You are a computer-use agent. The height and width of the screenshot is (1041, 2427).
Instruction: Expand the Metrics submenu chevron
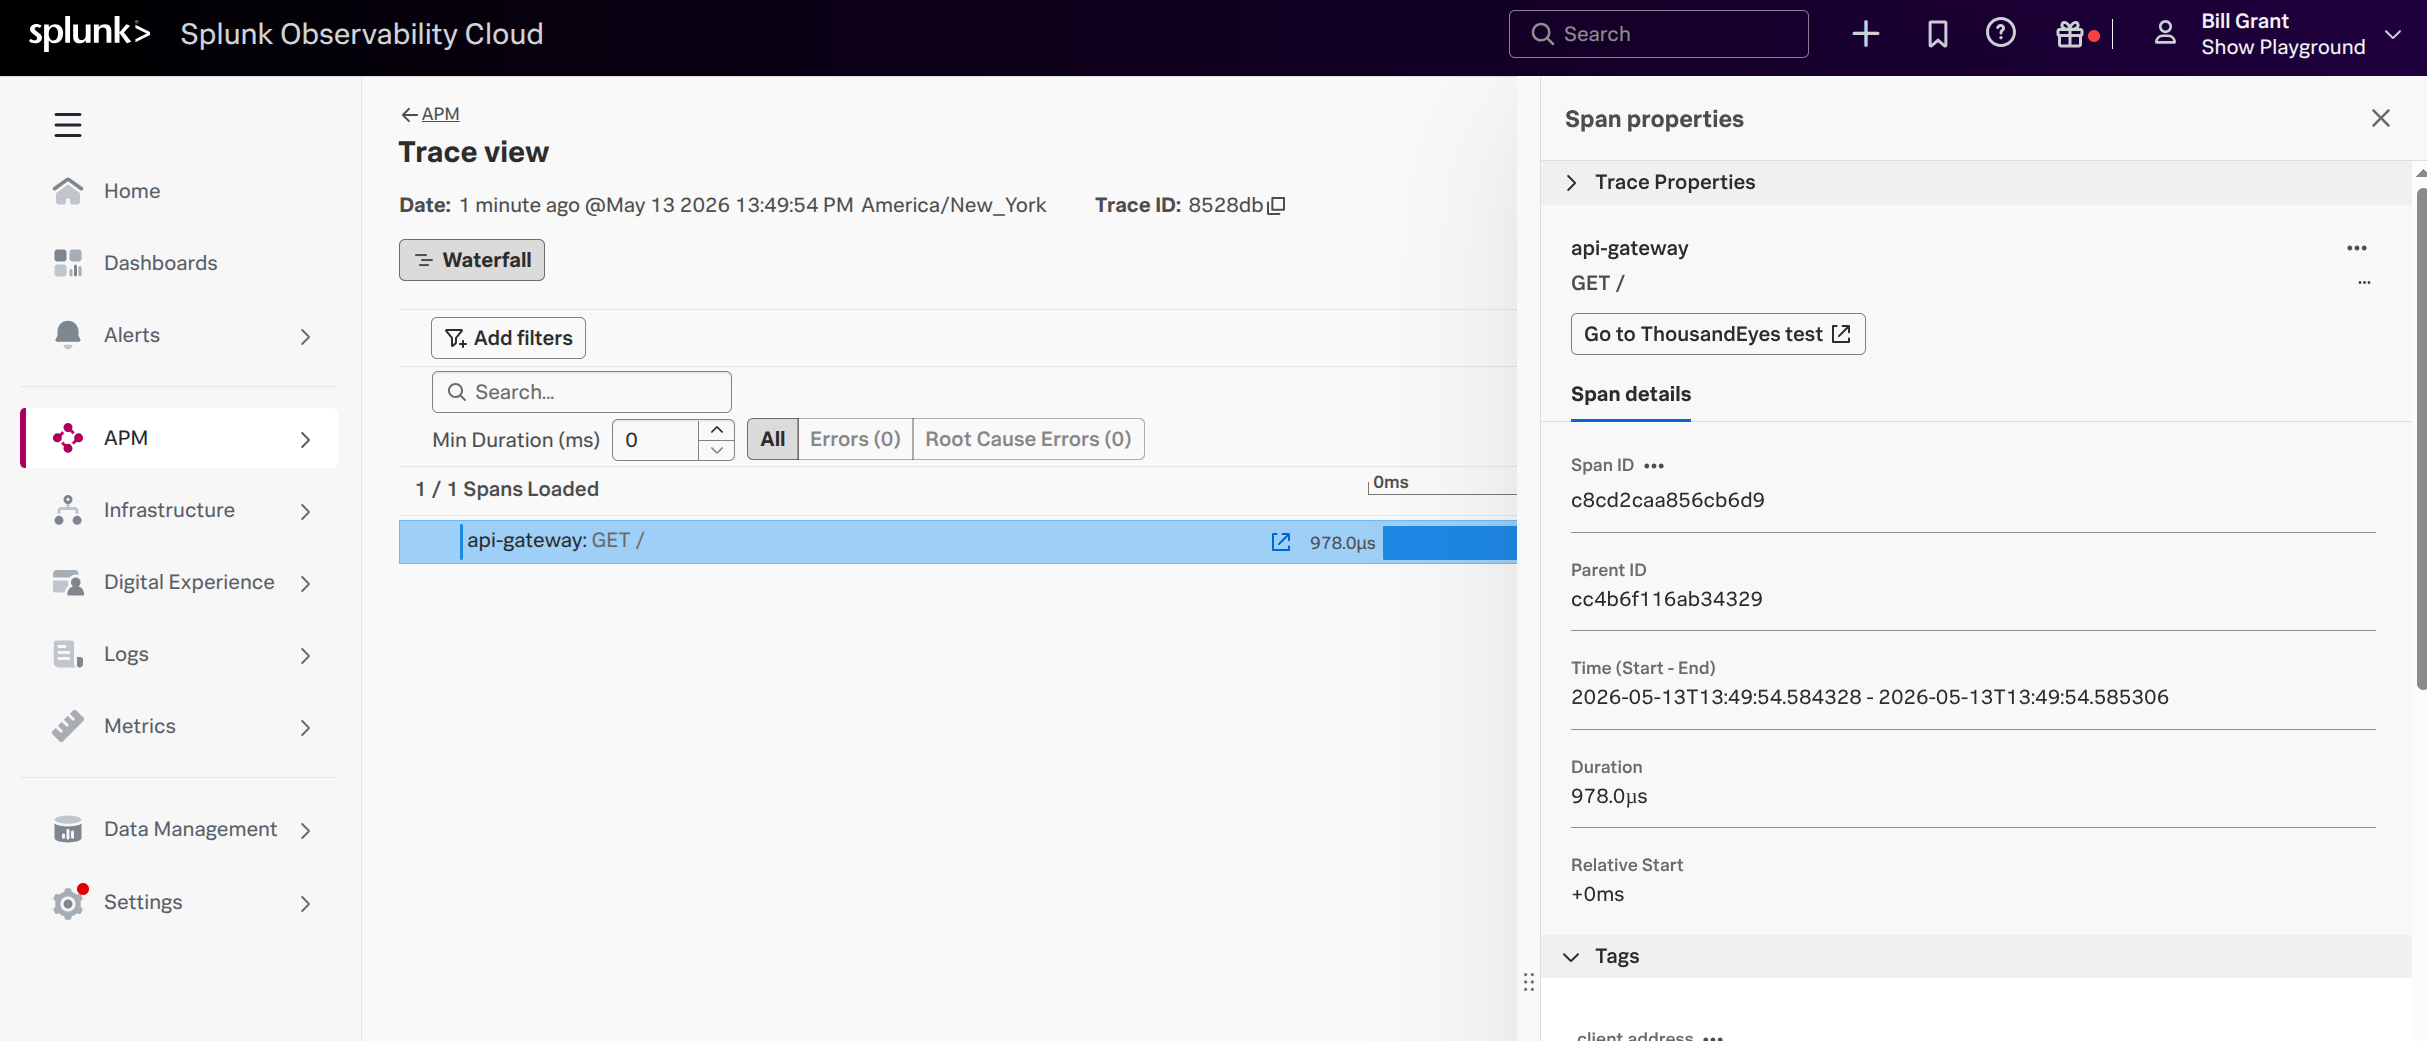coord(306,728)
